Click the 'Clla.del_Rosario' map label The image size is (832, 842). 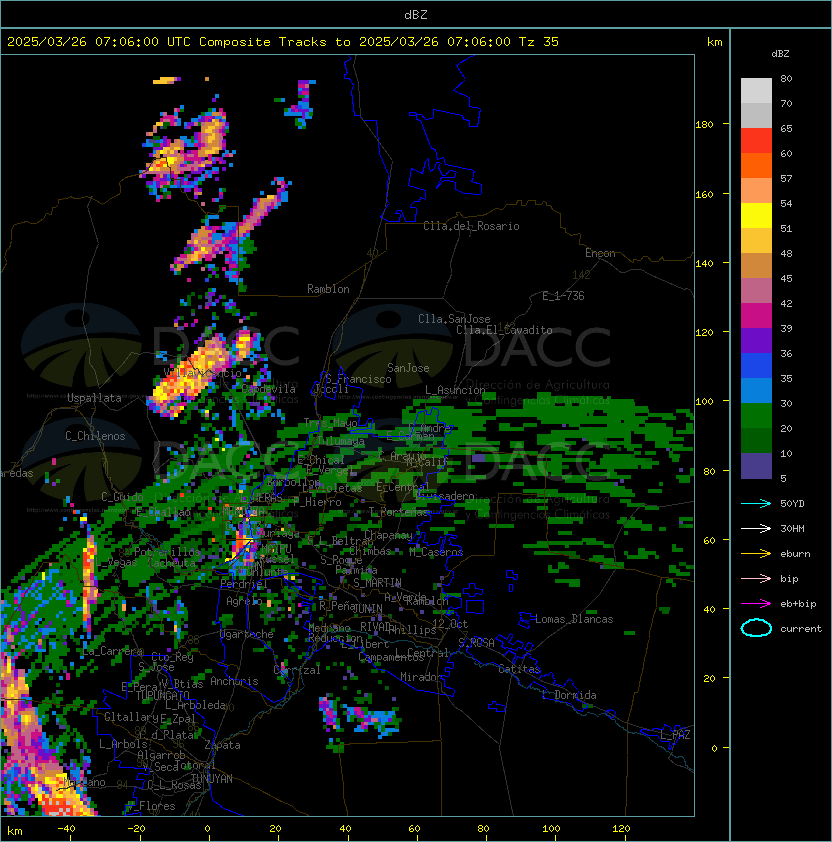(x=471, y=226)
